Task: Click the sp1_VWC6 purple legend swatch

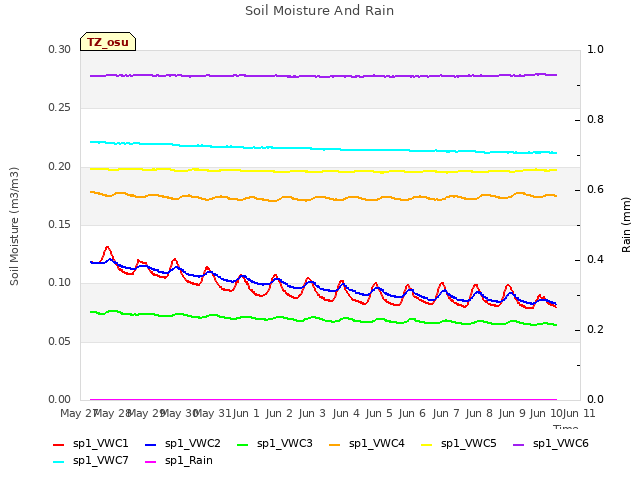Action: [x=518, y=445]
